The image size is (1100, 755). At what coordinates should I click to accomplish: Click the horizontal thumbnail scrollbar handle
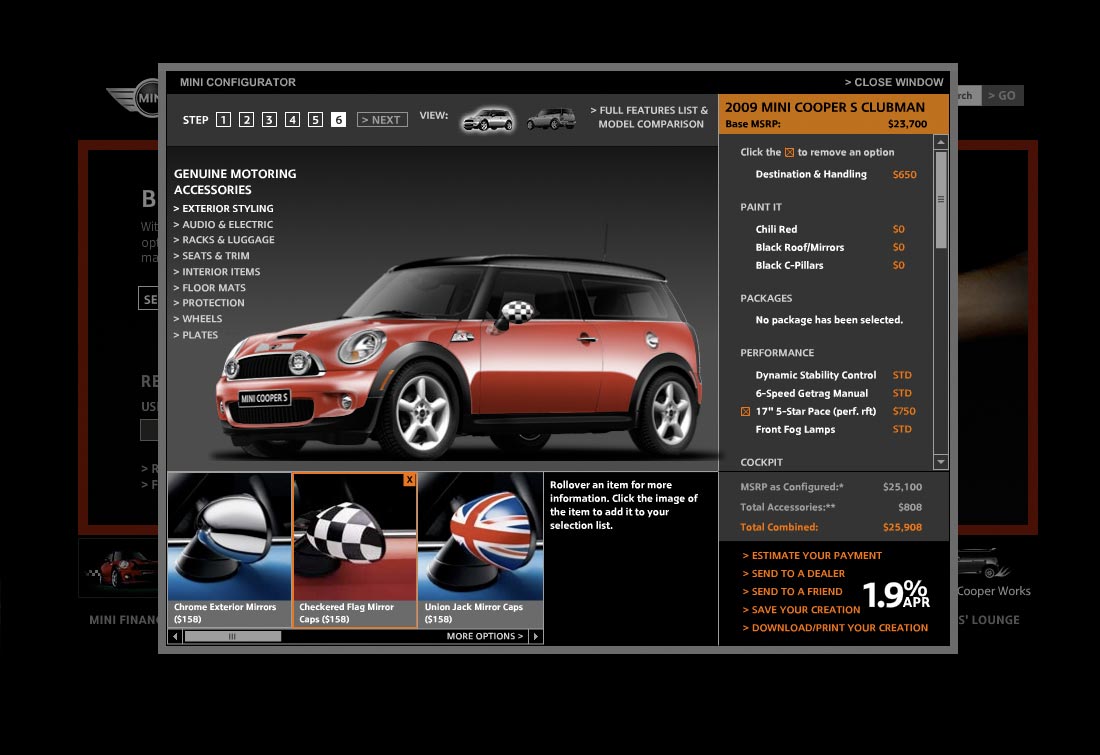pyautogui.click(x=232, y=636)
